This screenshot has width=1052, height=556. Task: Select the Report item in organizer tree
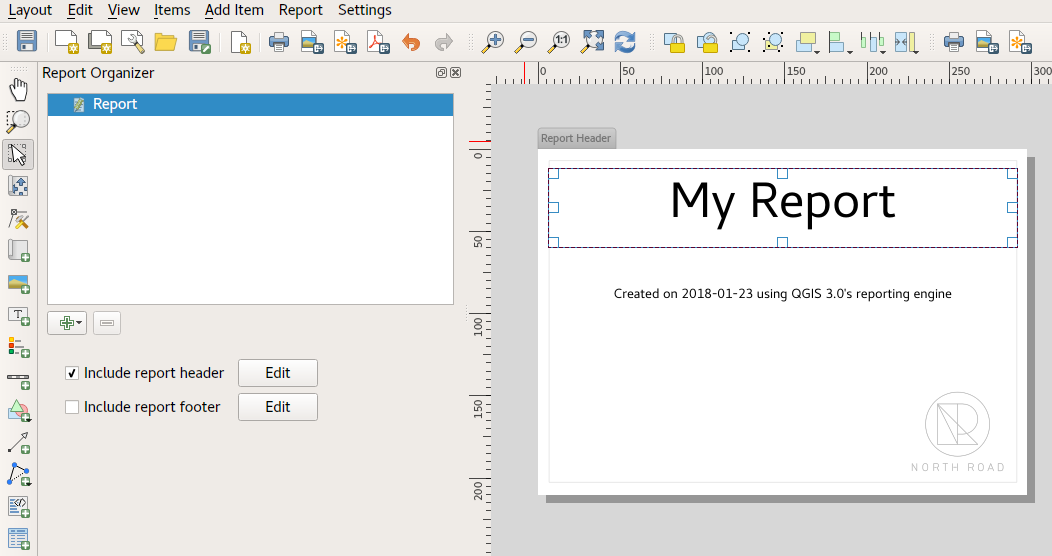click(115, 104)
